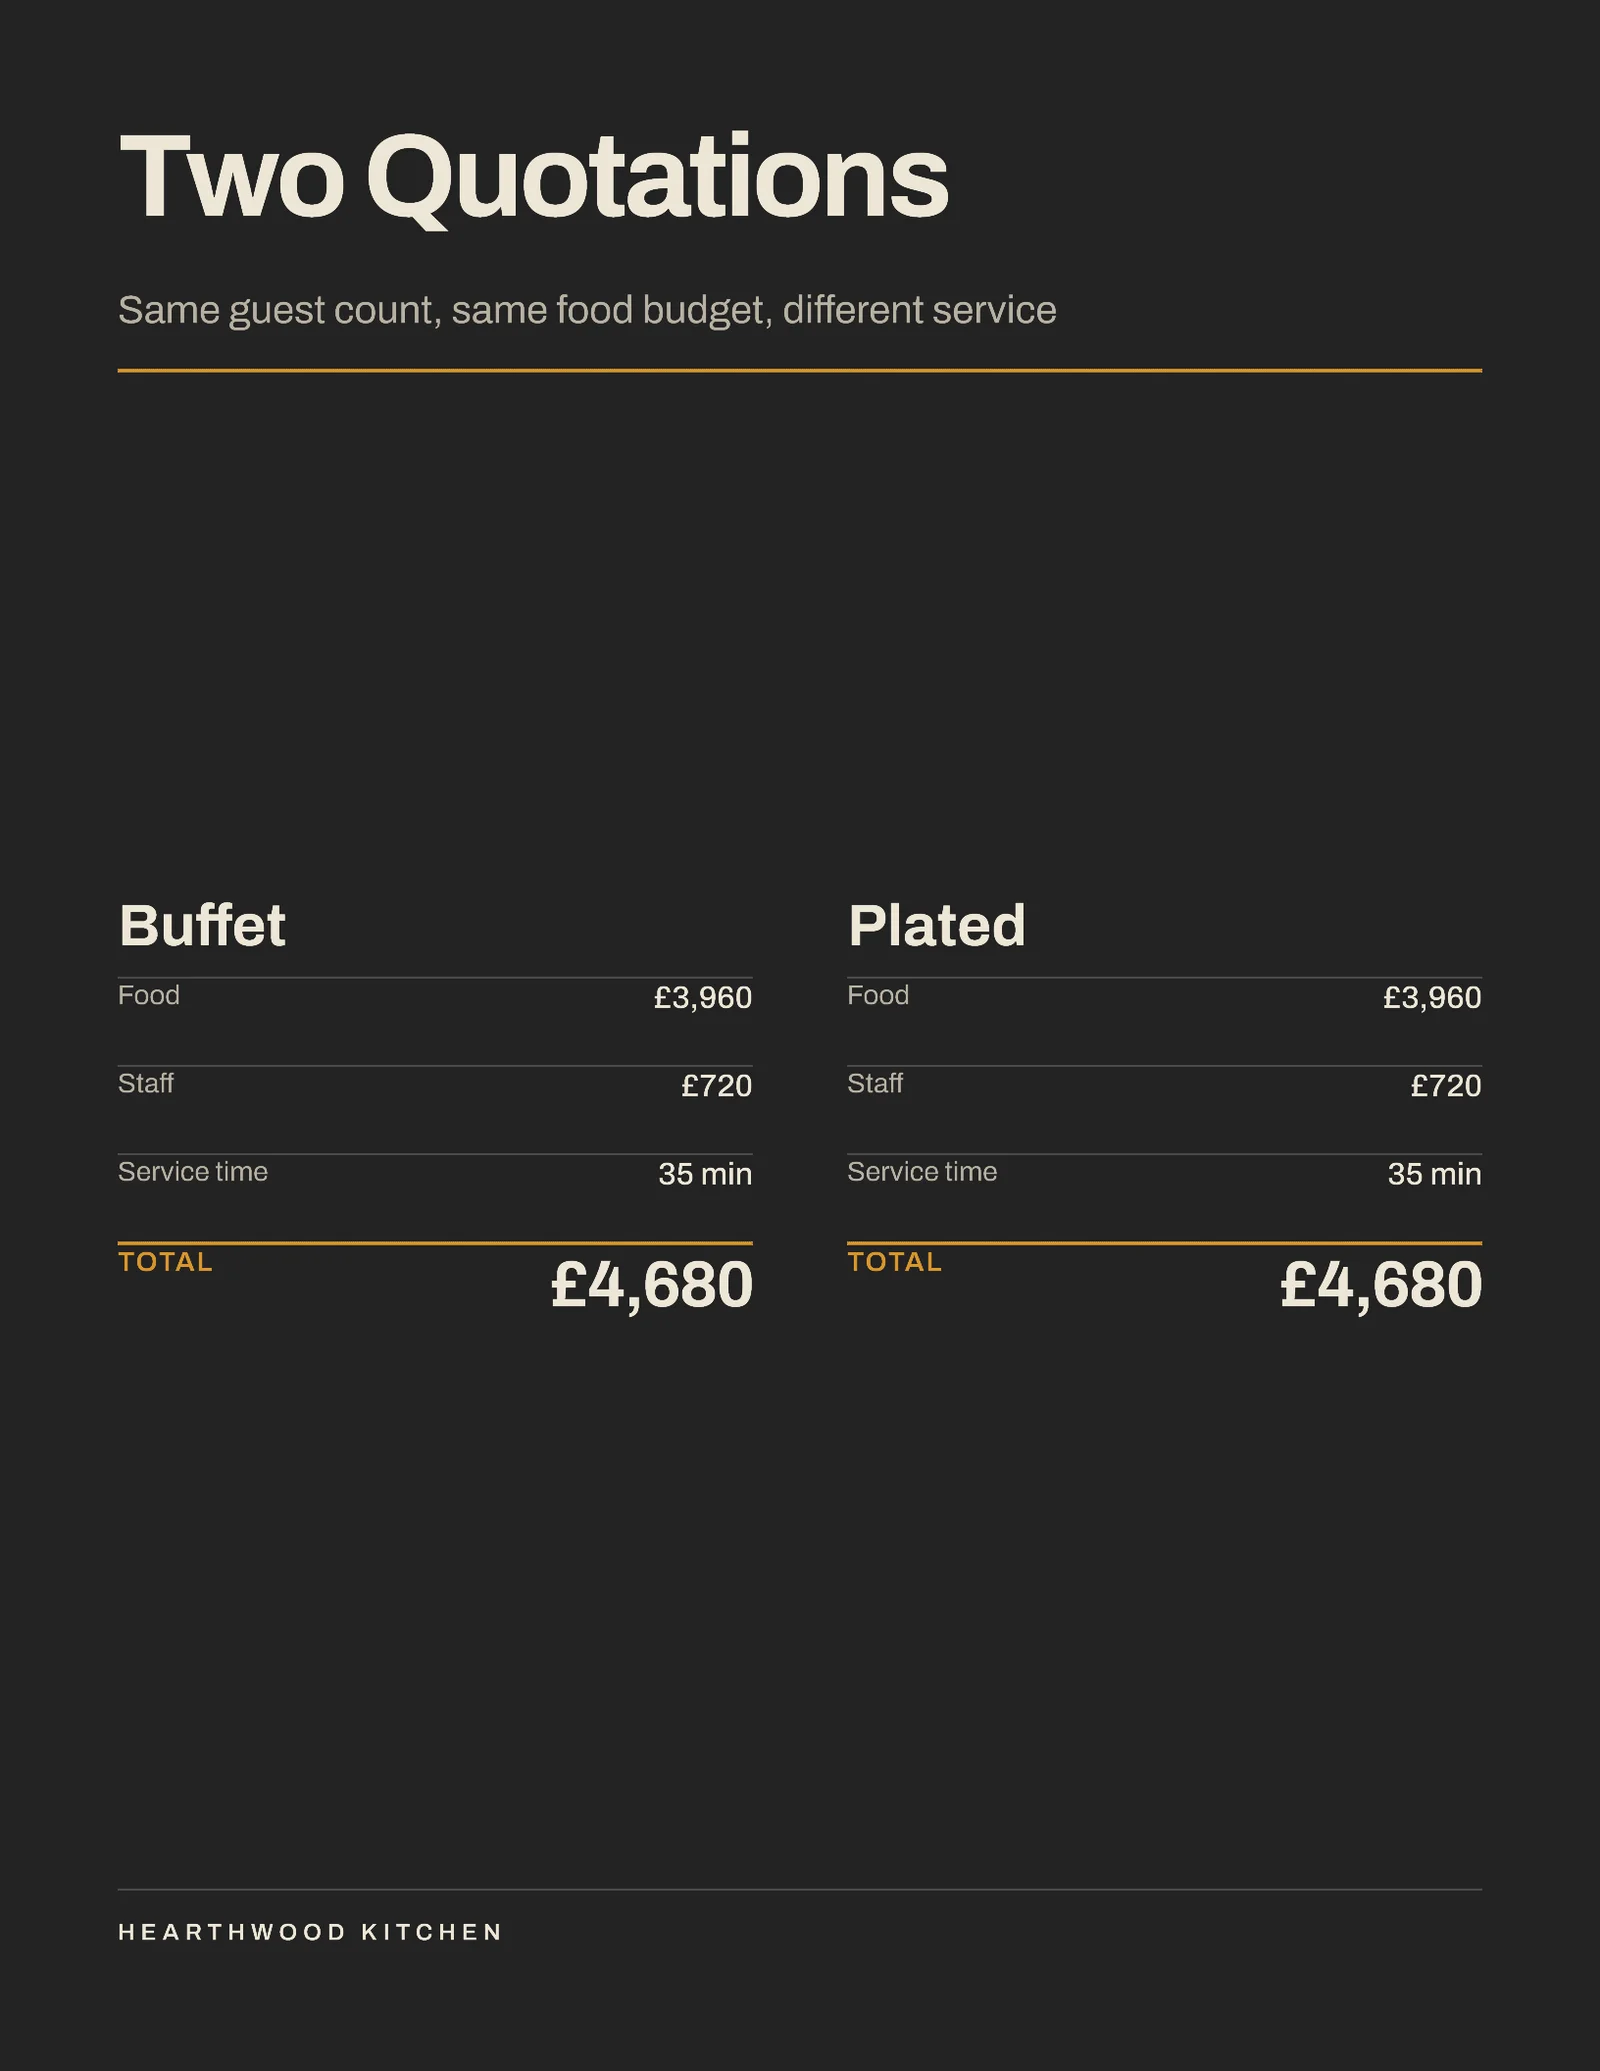Click the Plated Staff £720 value

click(1446, 1085)
